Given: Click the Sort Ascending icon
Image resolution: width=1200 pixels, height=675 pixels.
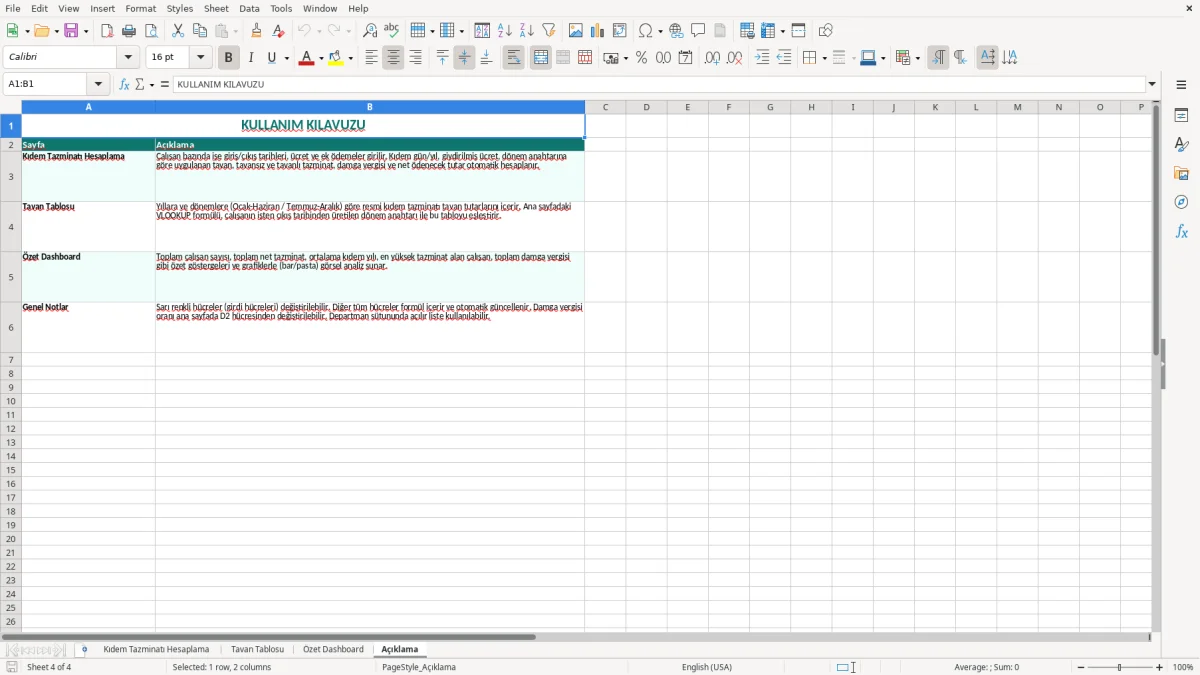Looking at the screenshot, I should click(504, 31).
